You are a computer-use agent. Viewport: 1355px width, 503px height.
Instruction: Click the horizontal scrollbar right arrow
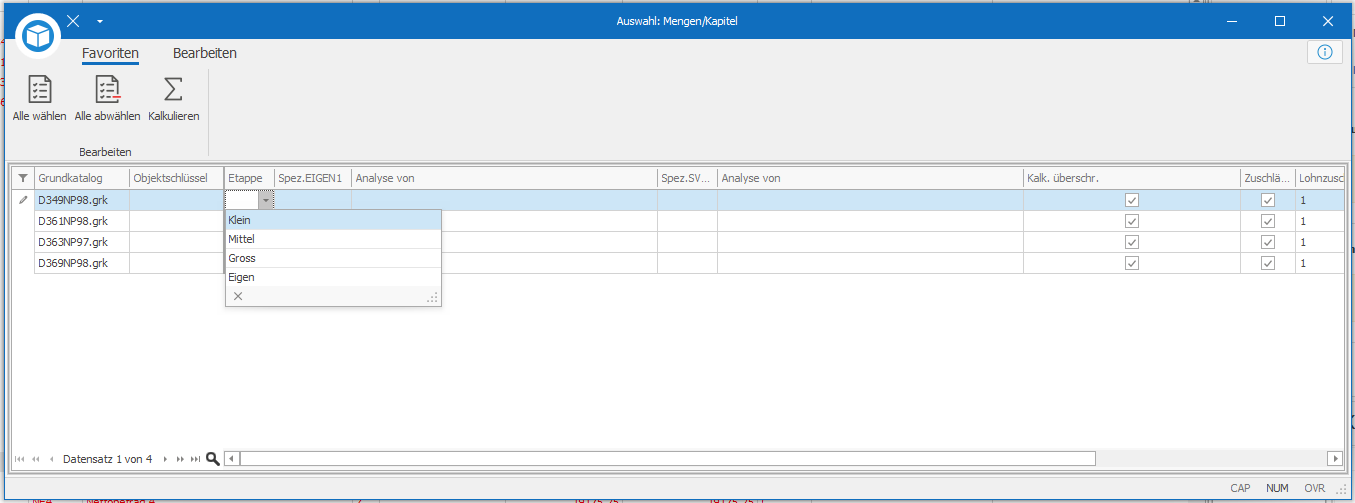click(x=1334, y=459)
